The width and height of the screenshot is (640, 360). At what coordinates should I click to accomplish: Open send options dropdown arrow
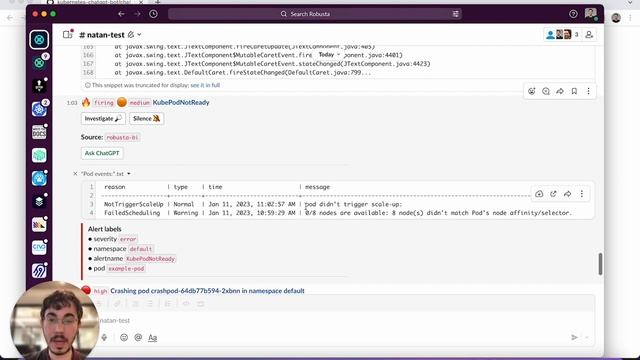pos(587,338)
